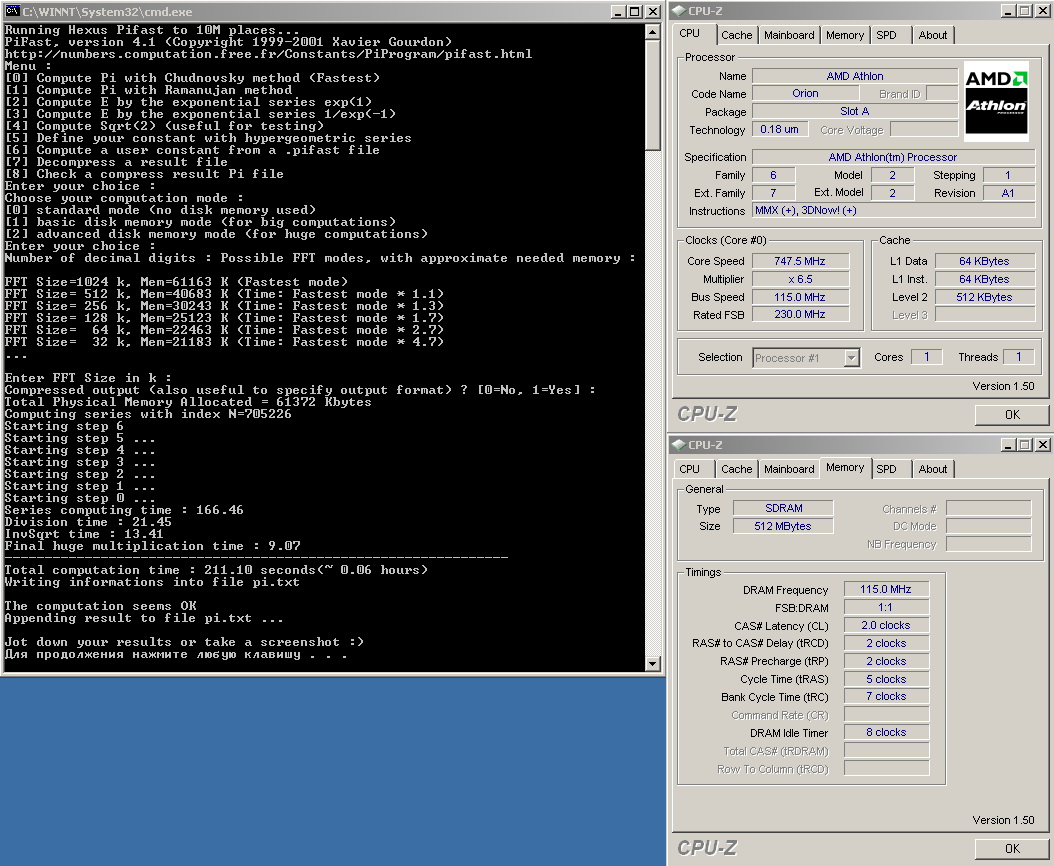Click the Threads count field
1054x866 pixels.
point(1018,357)
